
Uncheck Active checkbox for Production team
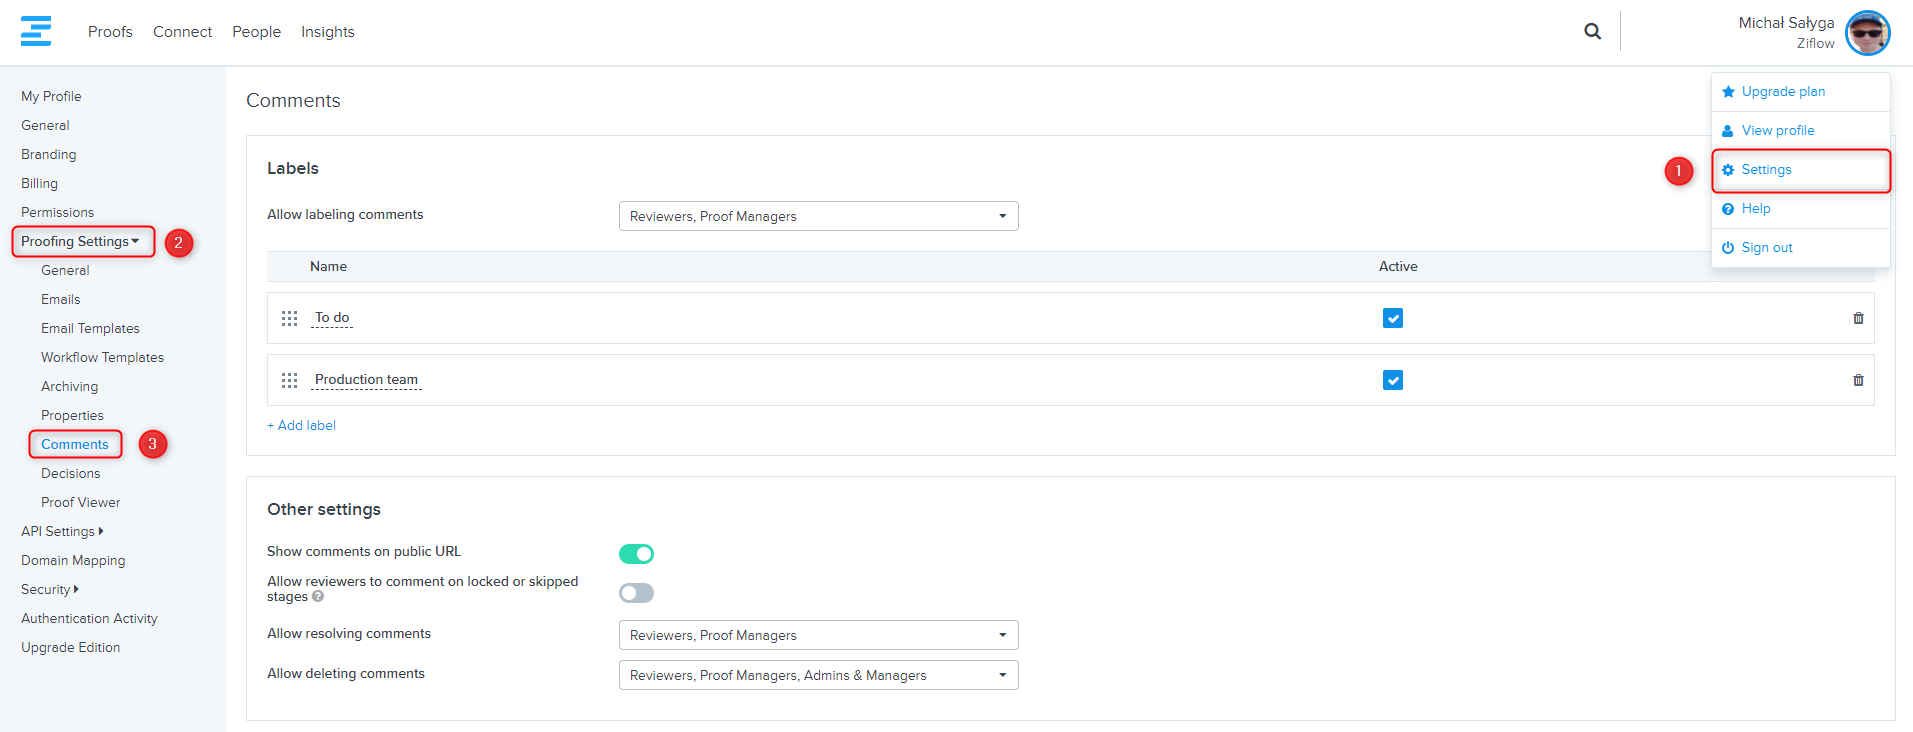pyautogui.click(x=1392, y=380)
